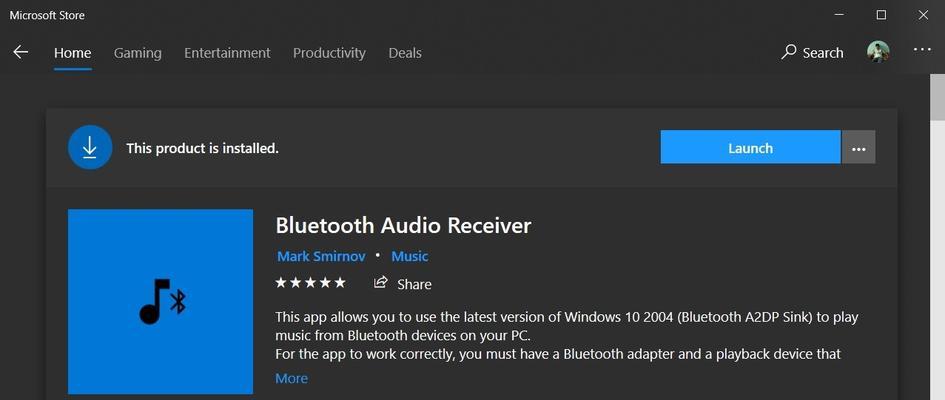Maximize the Microsoft Store window
This screenshot has height=400, width=945.
[x=881, y=15]
